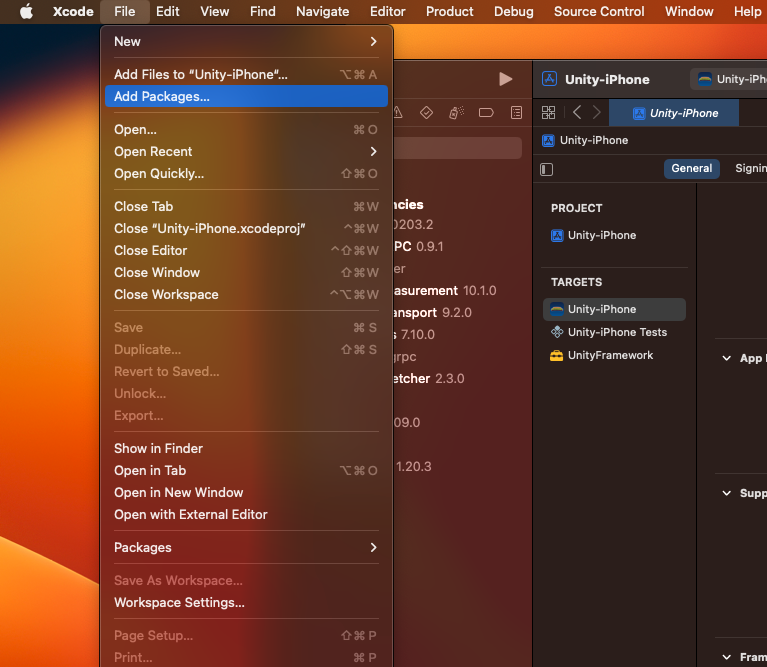Select the UnityFramework target

610,356
